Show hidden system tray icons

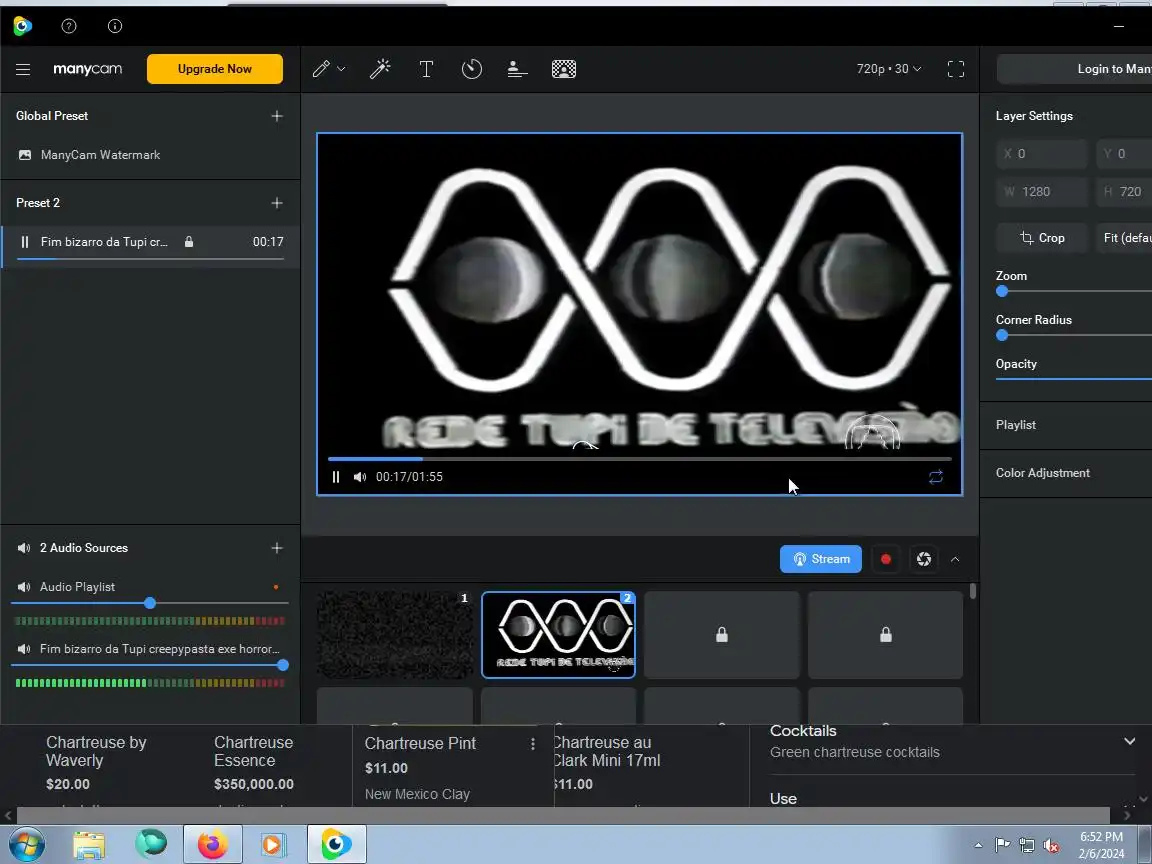(978, 845)
